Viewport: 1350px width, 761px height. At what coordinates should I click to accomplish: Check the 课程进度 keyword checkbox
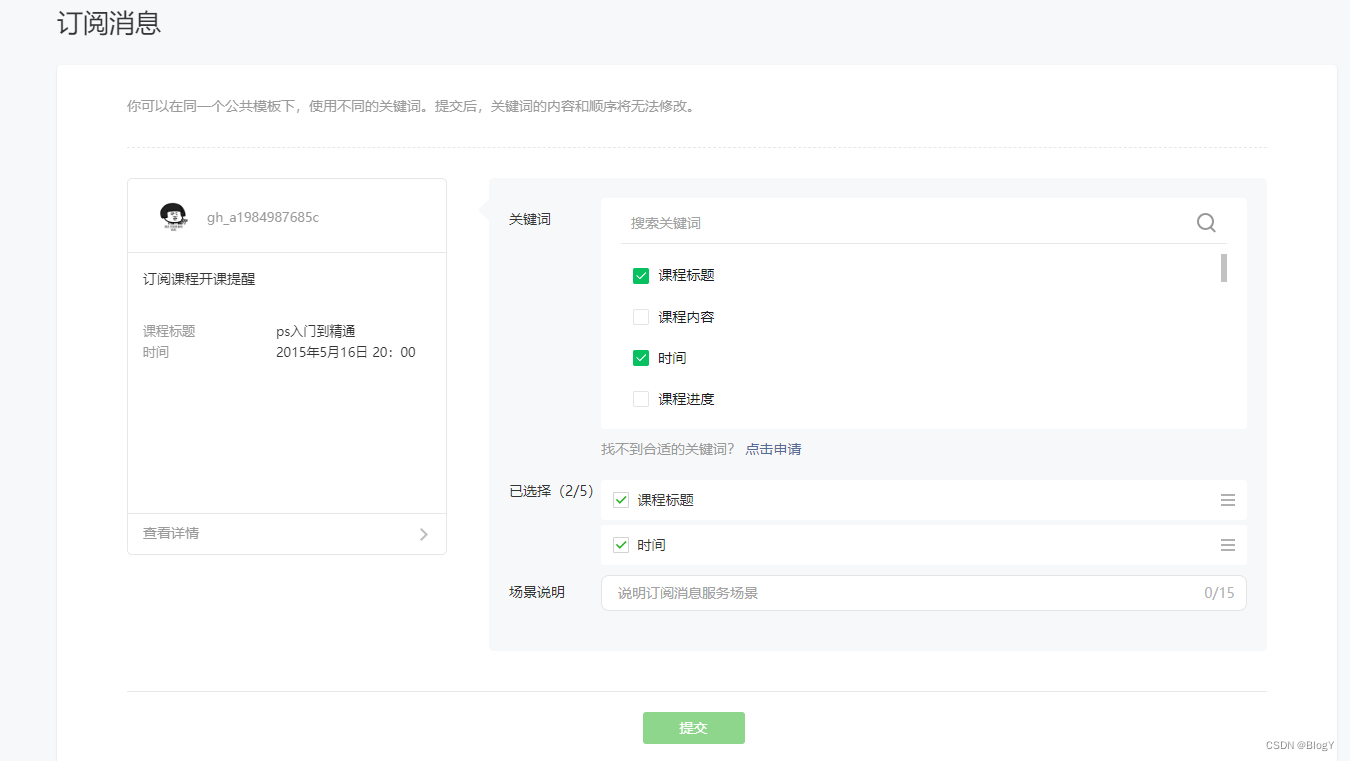pos(640,398)
